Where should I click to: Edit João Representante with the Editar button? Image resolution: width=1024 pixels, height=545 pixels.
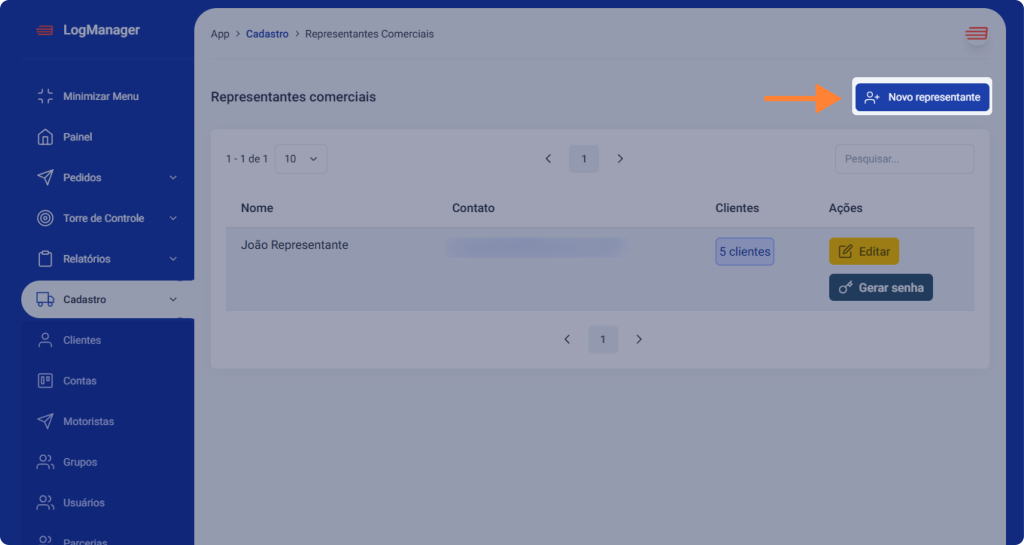tap(864, 251)
